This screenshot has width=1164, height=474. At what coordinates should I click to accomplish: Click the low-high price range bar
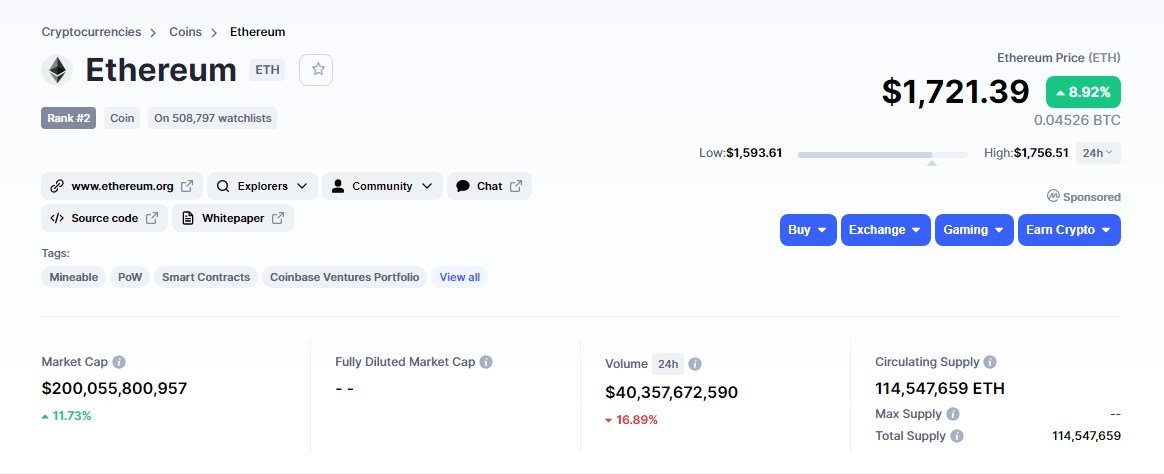883,155
